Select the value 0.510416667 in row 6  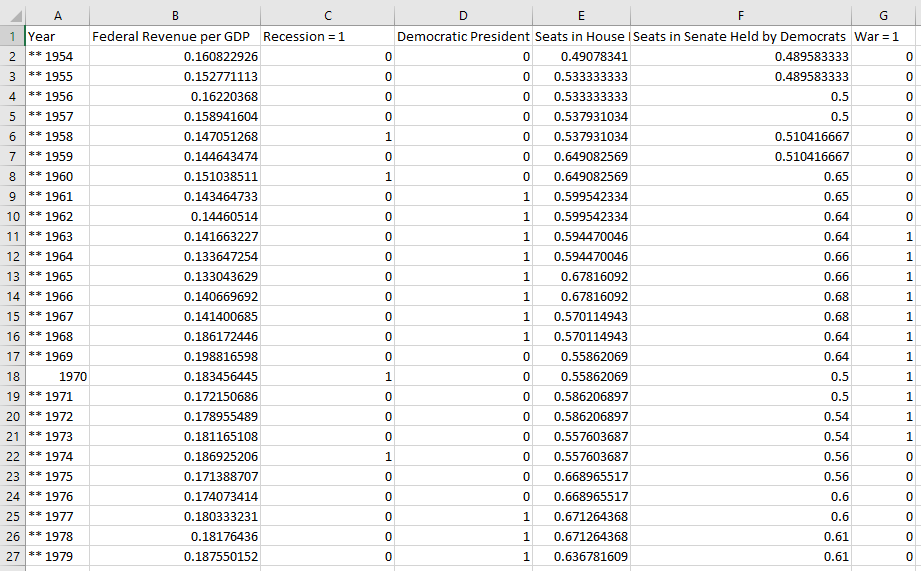click(741, 136)
